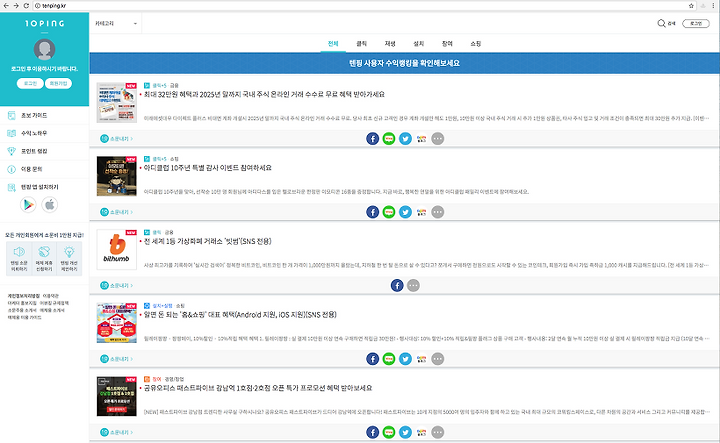
Task: Click the search magnifier icon
Action: [x=661, y=23]
